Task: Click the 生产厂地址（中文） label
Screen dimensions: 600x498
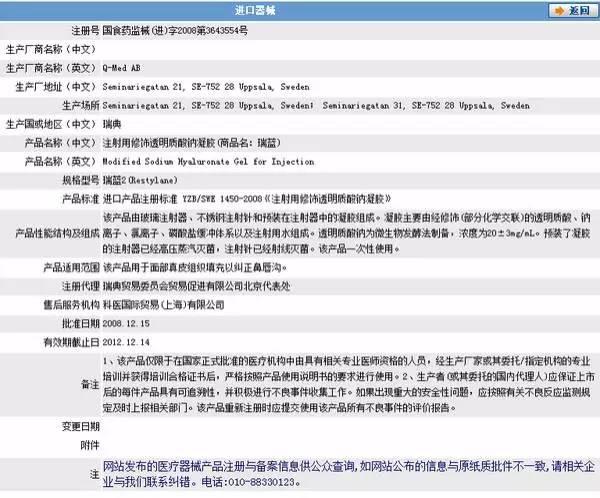Action: pos(55,87)
